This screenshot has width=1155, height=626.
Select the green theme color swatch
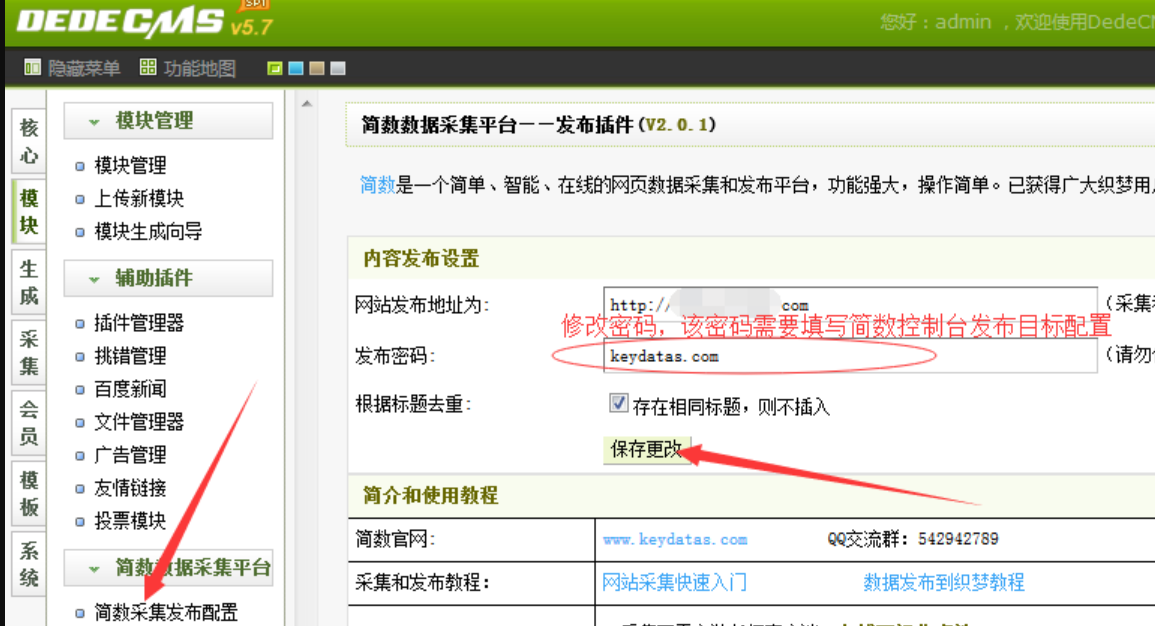pos(275,68)
